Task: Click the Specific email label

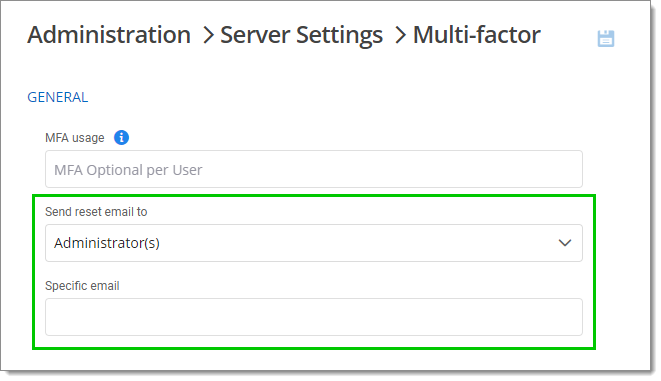Action: [x=82, y=286]
